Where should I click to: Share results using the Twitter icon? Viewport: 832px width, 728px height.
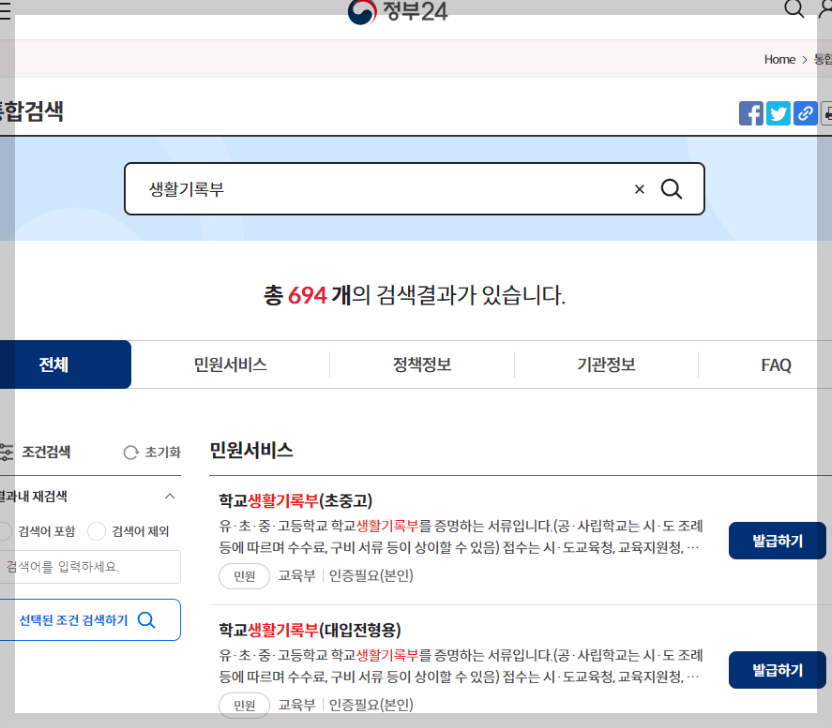778,113
